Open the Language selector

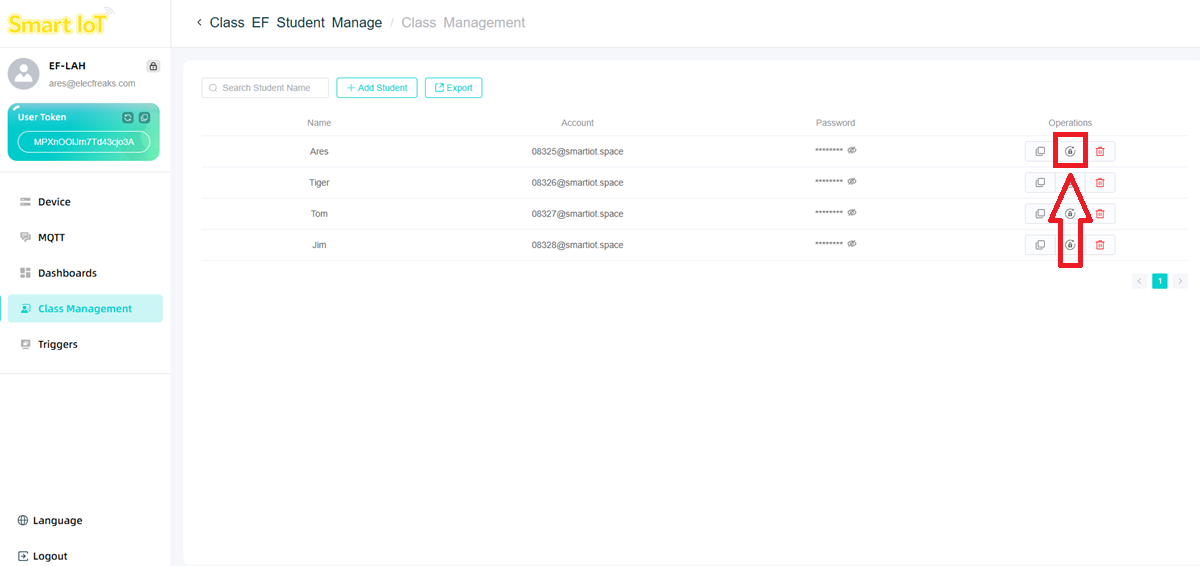57,520
